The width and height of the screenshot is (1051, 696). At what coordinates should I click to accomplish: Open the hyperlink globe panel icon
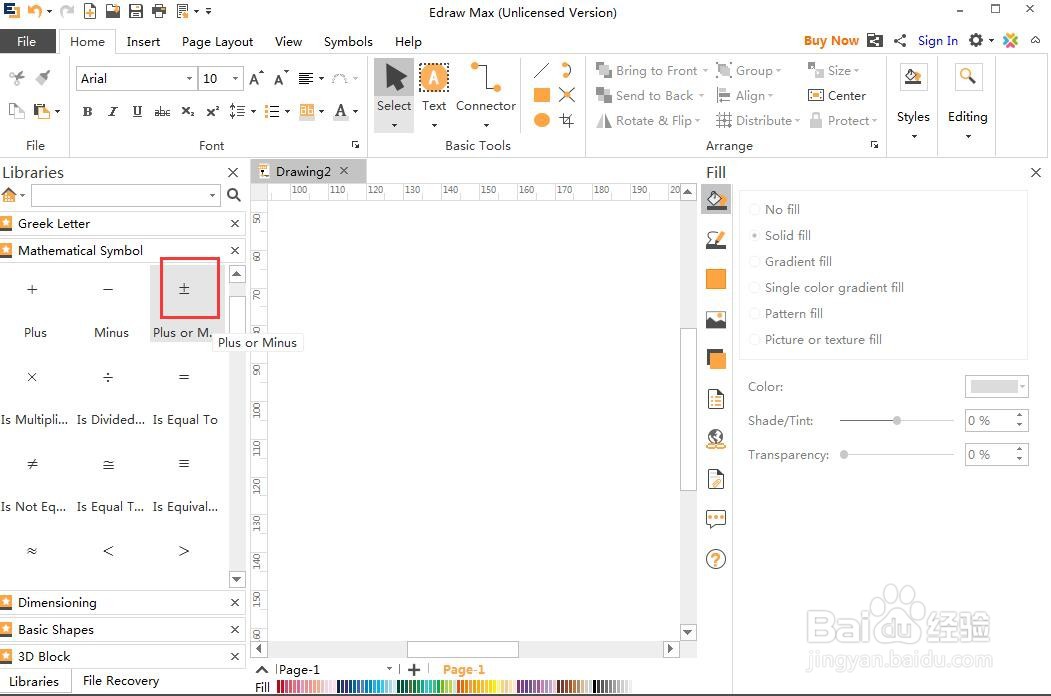[716, 439]
